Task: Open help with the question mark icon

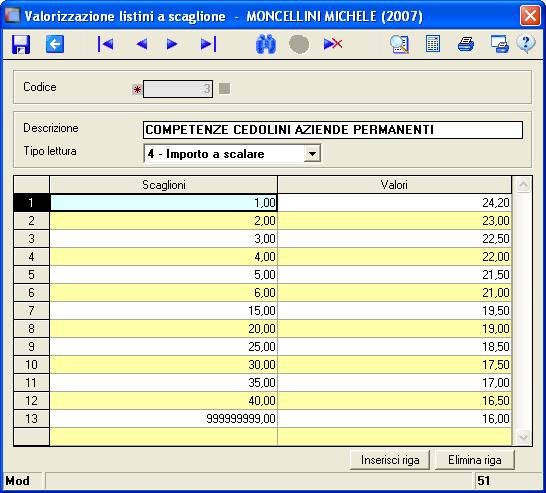Action: pyautogui.click(x=526, y=44)
